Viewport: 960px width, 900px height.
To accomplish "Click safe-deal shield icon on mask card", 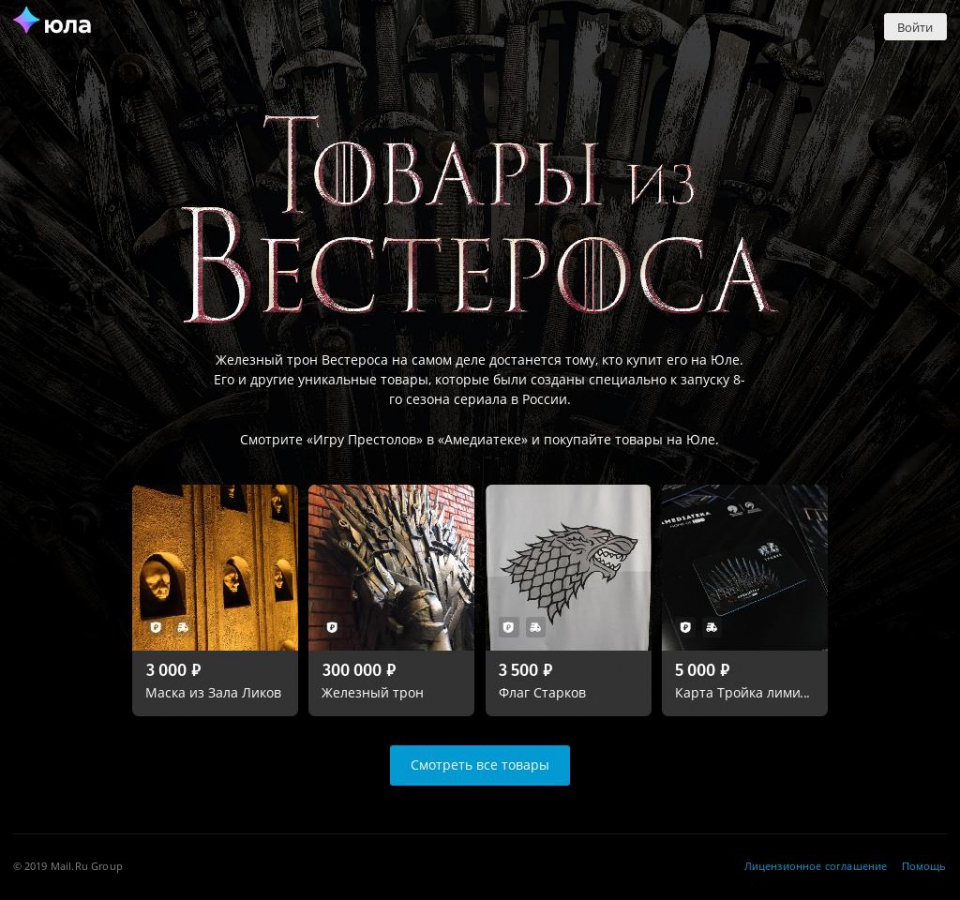I will coord(156,628).
